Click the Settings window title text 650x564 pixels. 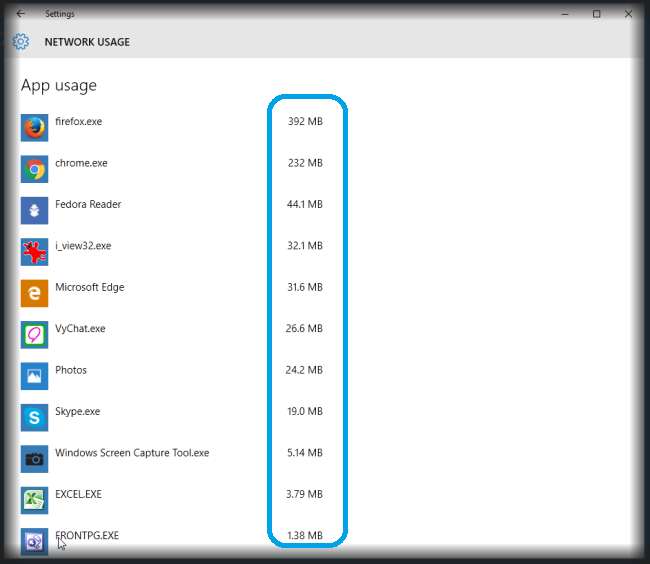pyautogui.click(x=60, y=14)
